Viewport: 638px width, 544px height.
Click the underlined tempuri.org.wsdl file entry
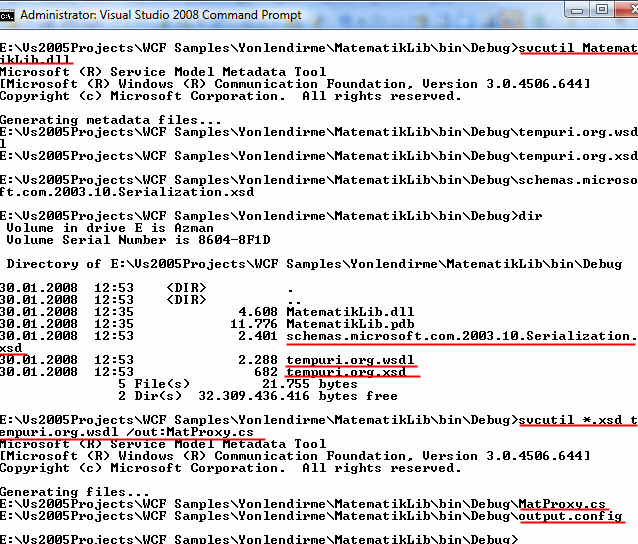pyautogui.click(x=349, y=360)
